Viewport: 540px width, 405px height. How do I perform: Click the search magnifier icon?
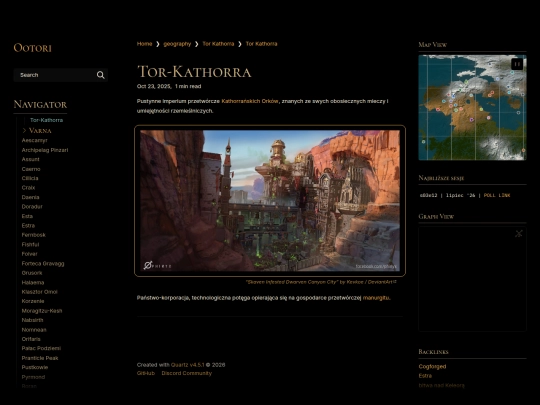coord(101,75)
